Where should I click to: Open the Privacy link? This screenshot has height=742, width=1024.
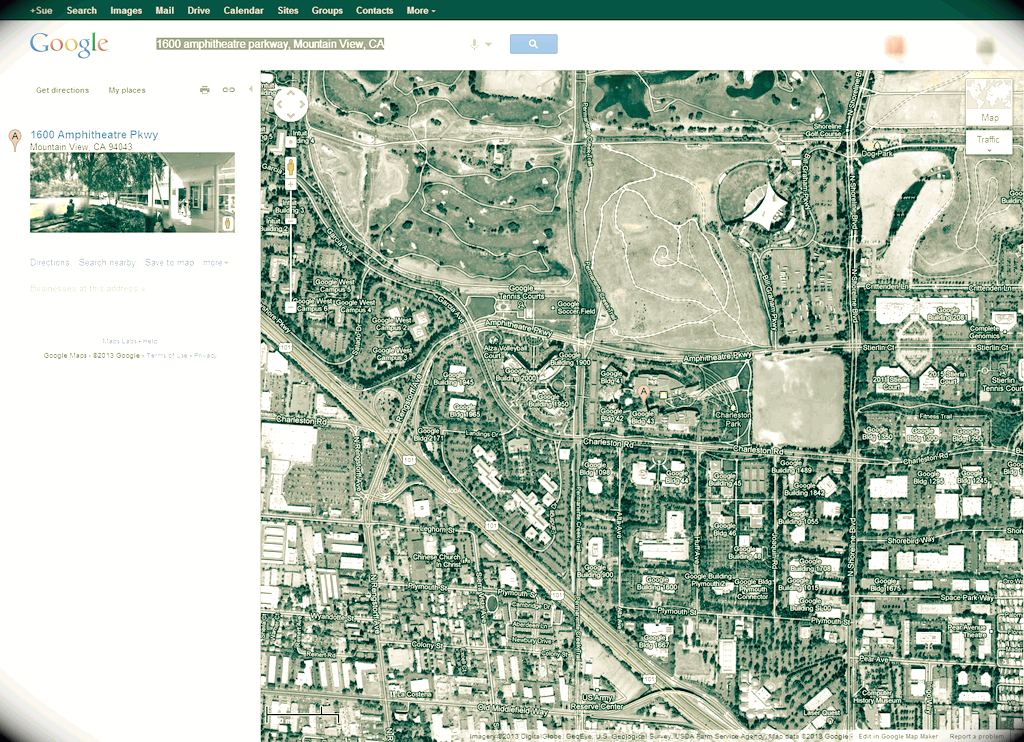(205, 355)
